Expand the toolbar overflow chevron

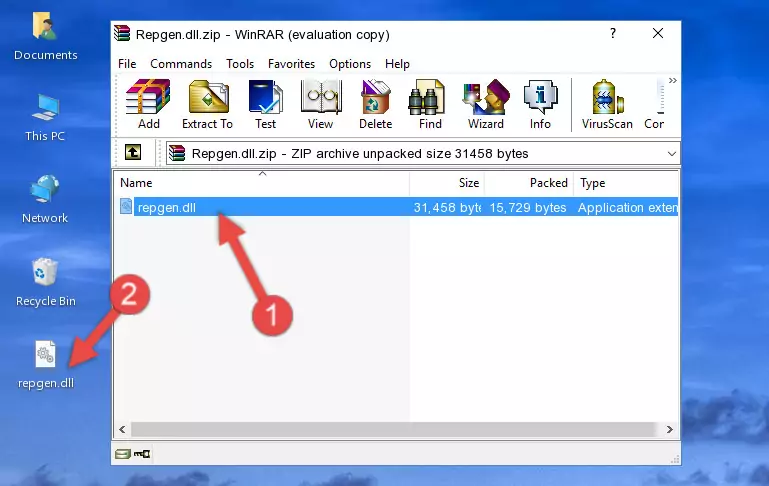[x=672, y=80]
